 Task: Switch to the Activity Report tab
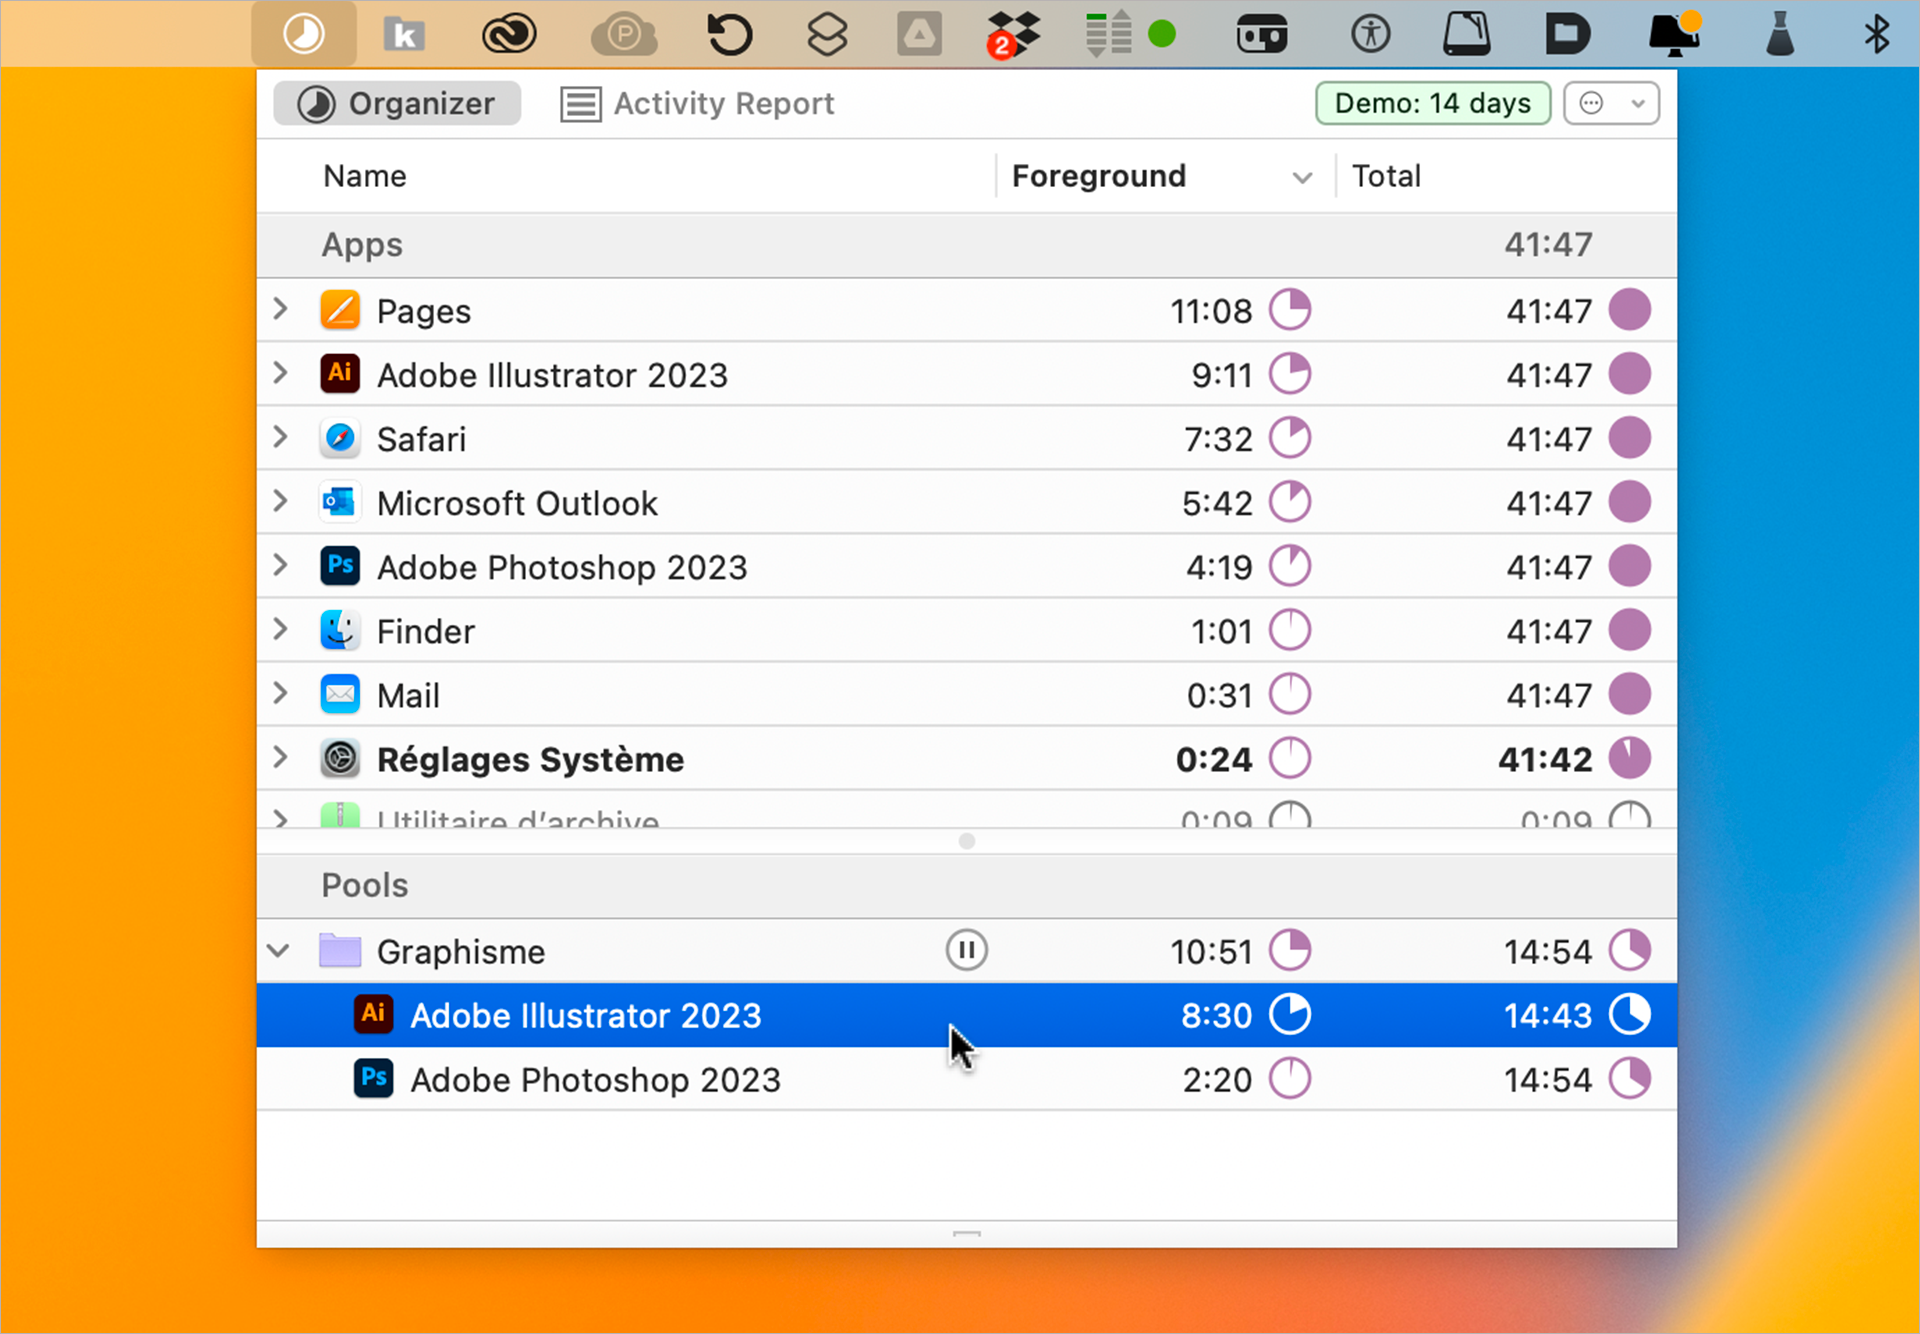point(698,103)
